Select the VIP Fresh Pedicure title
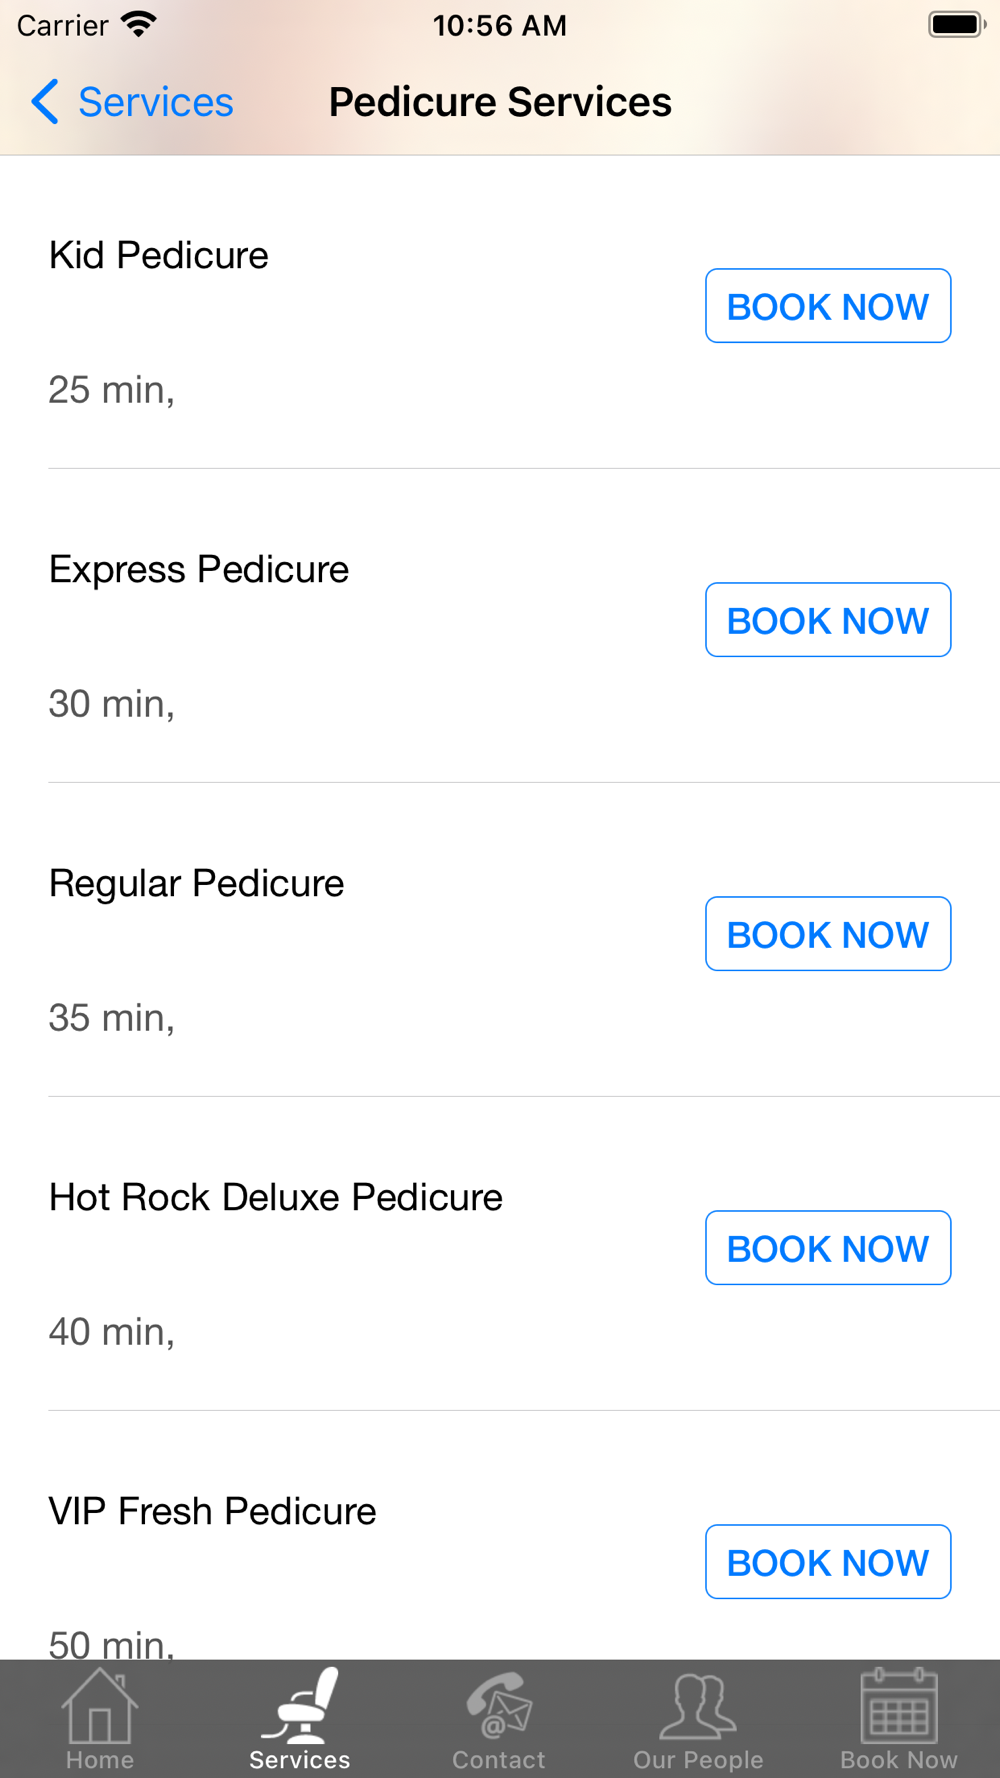 [x=213, y=1512]
